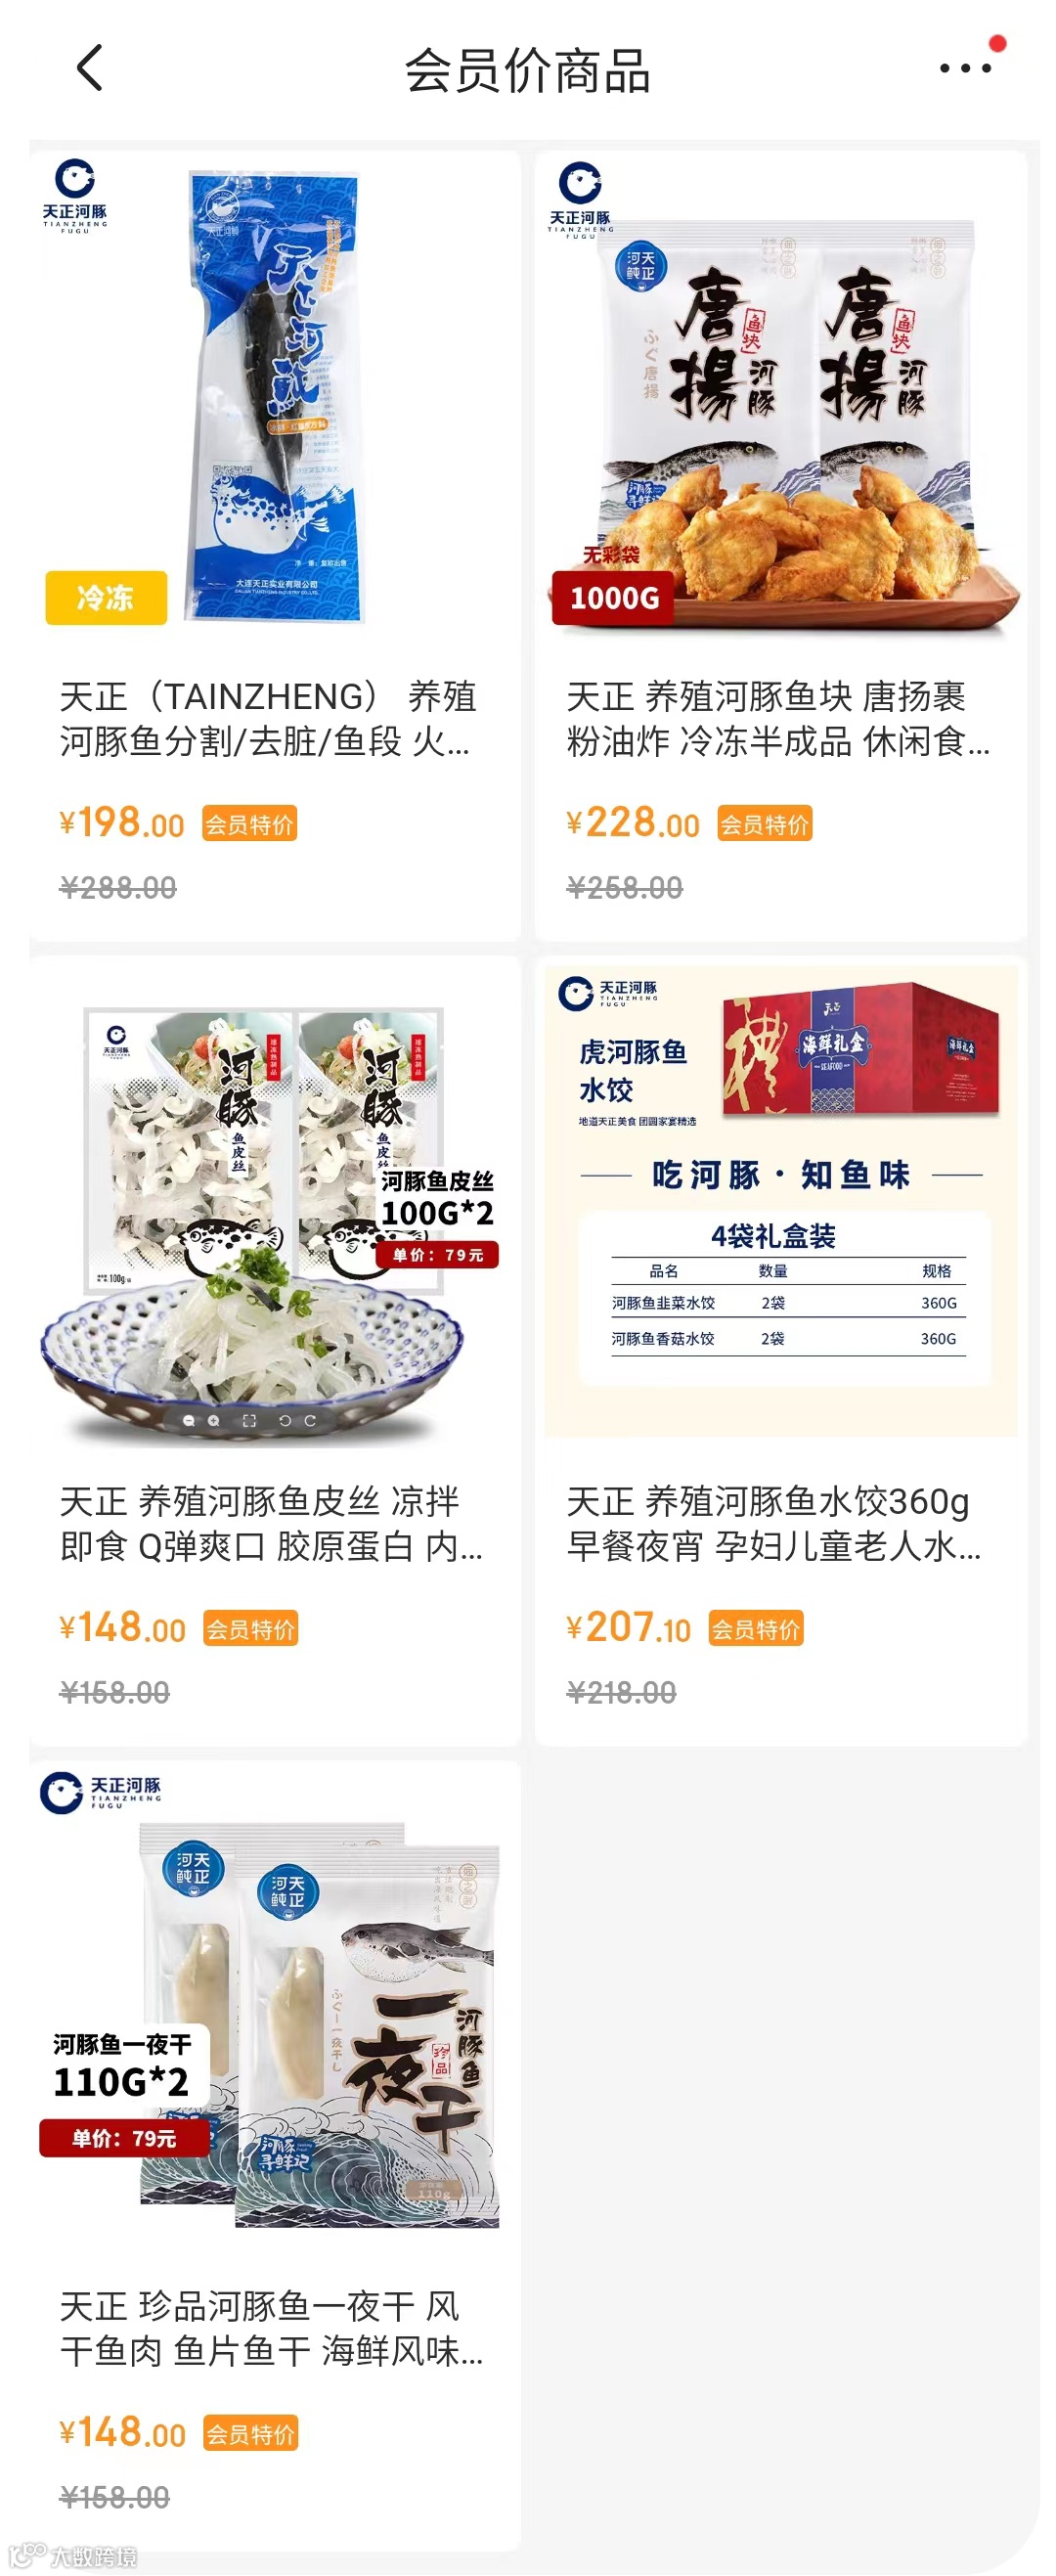Tap the red 1000G label
Viewport: 1056px width, 2576px height.
click(614, 598)
